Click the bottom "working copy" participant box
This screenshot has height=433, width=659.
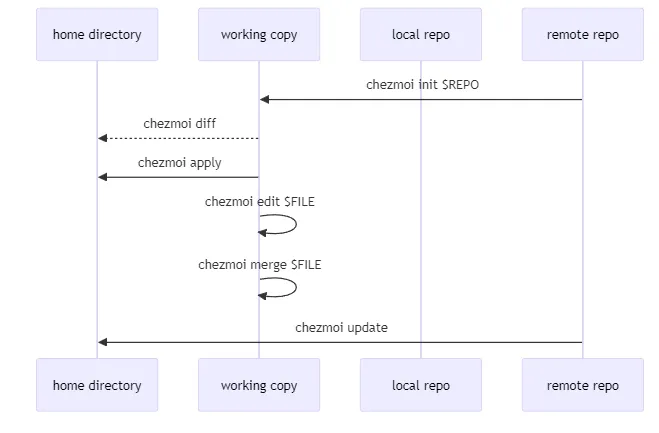pos(259,385)
